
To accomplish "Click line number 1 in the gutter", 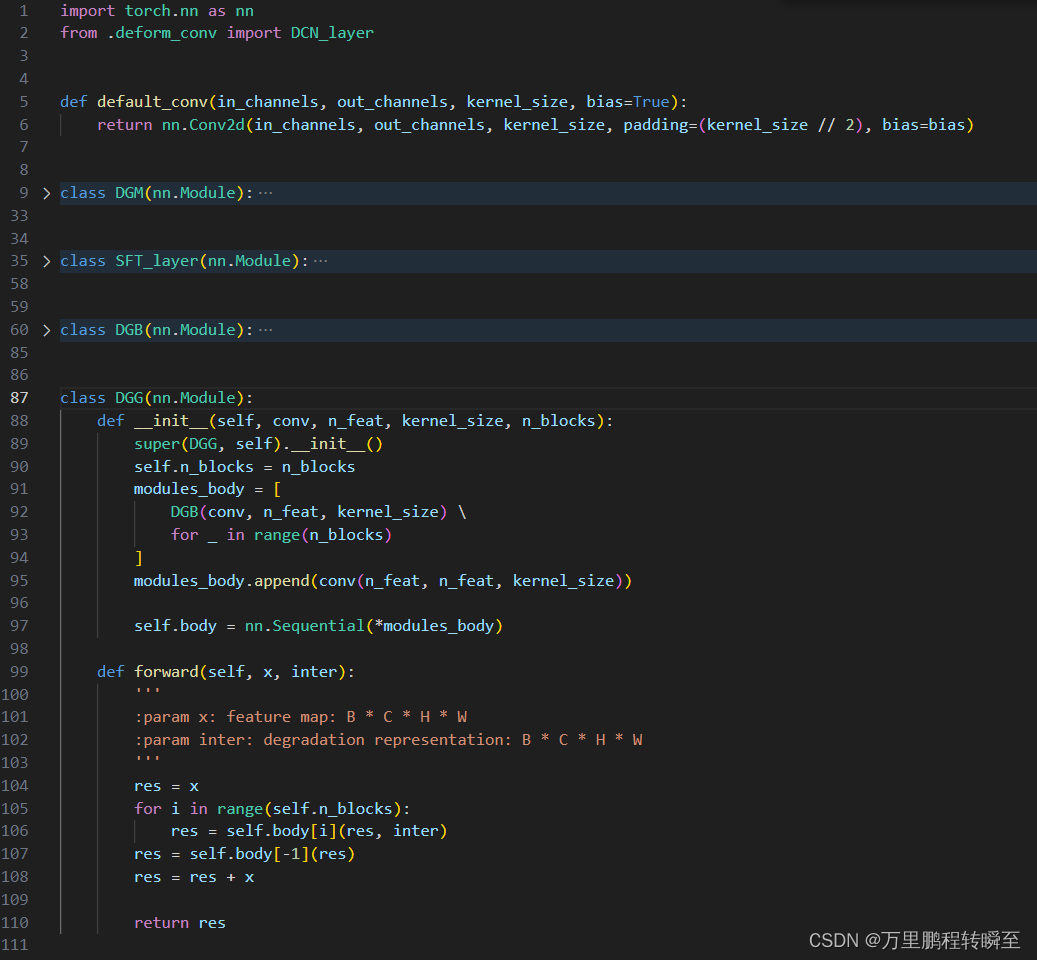I will (24, 11).
